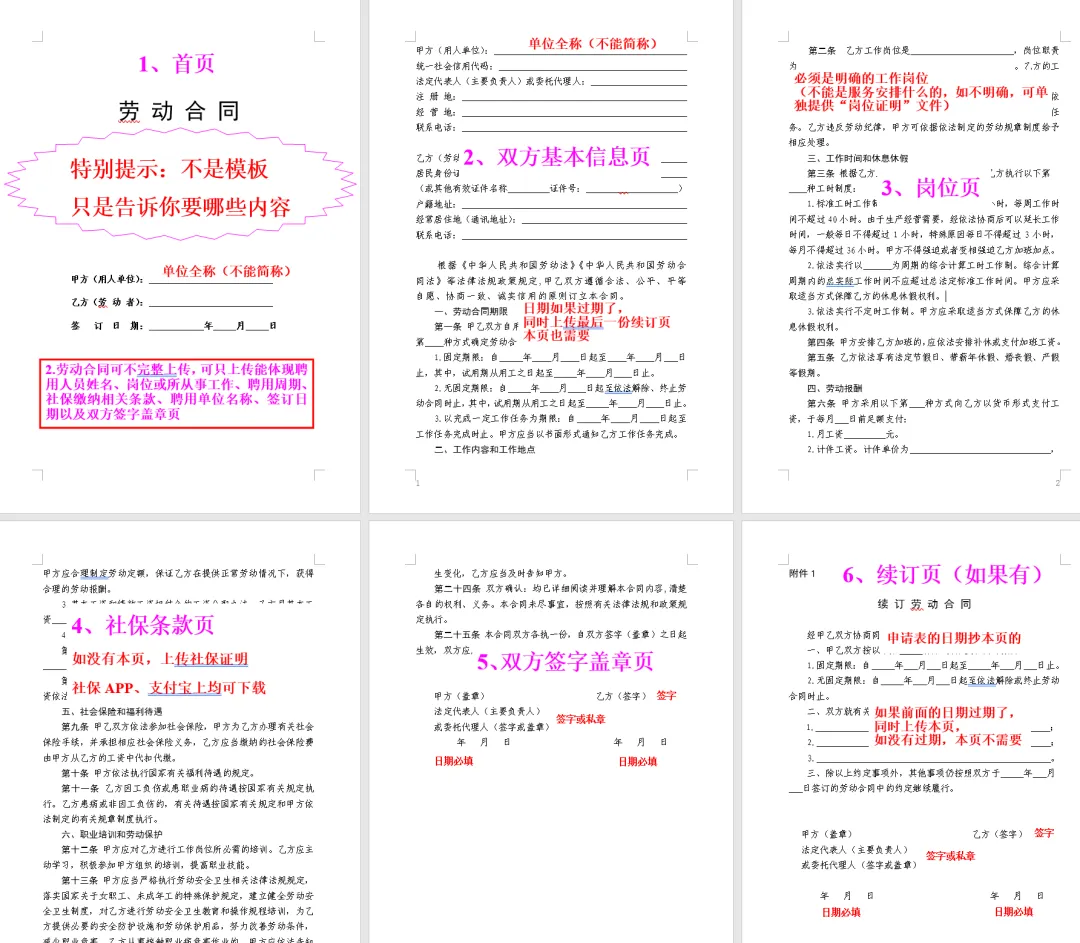Click the "第二条 乙方工作岗位是" line
This screenshot has width=1080, height=943.
pos(933,50)
